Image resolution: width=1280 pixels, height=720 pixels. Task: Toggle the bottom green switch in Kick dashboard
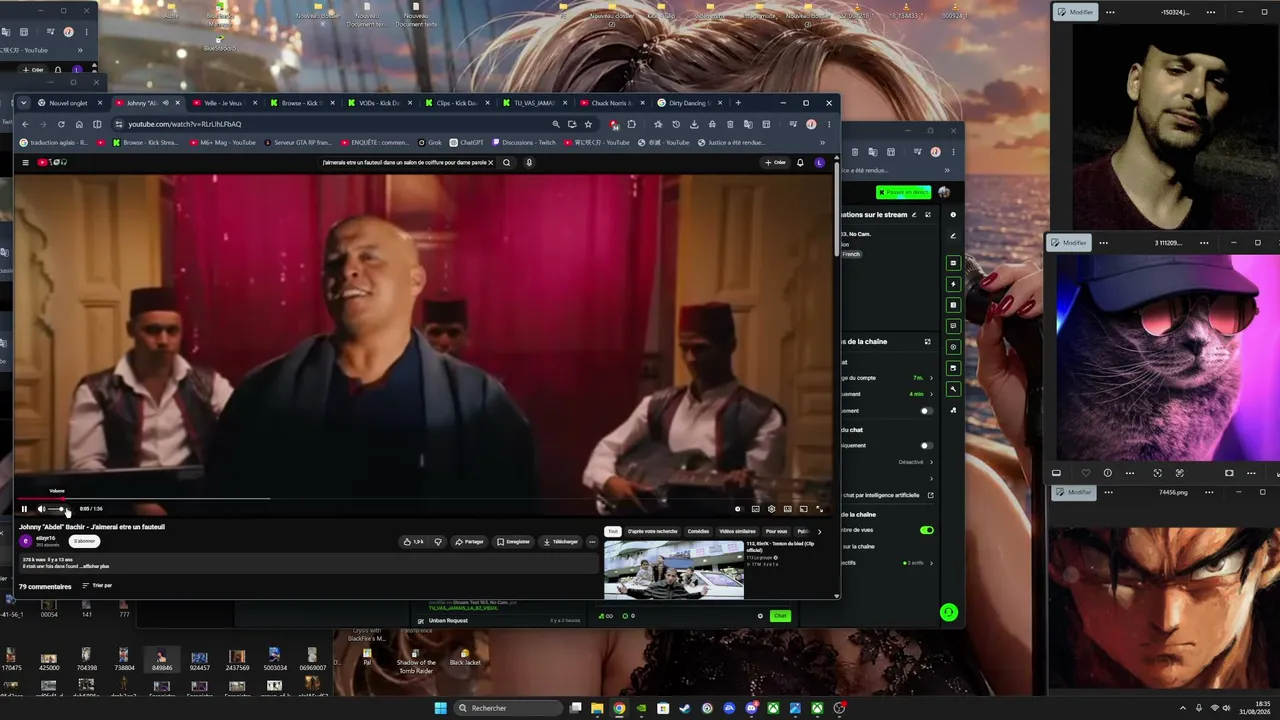pyautogui.click(x=926, y=530)
